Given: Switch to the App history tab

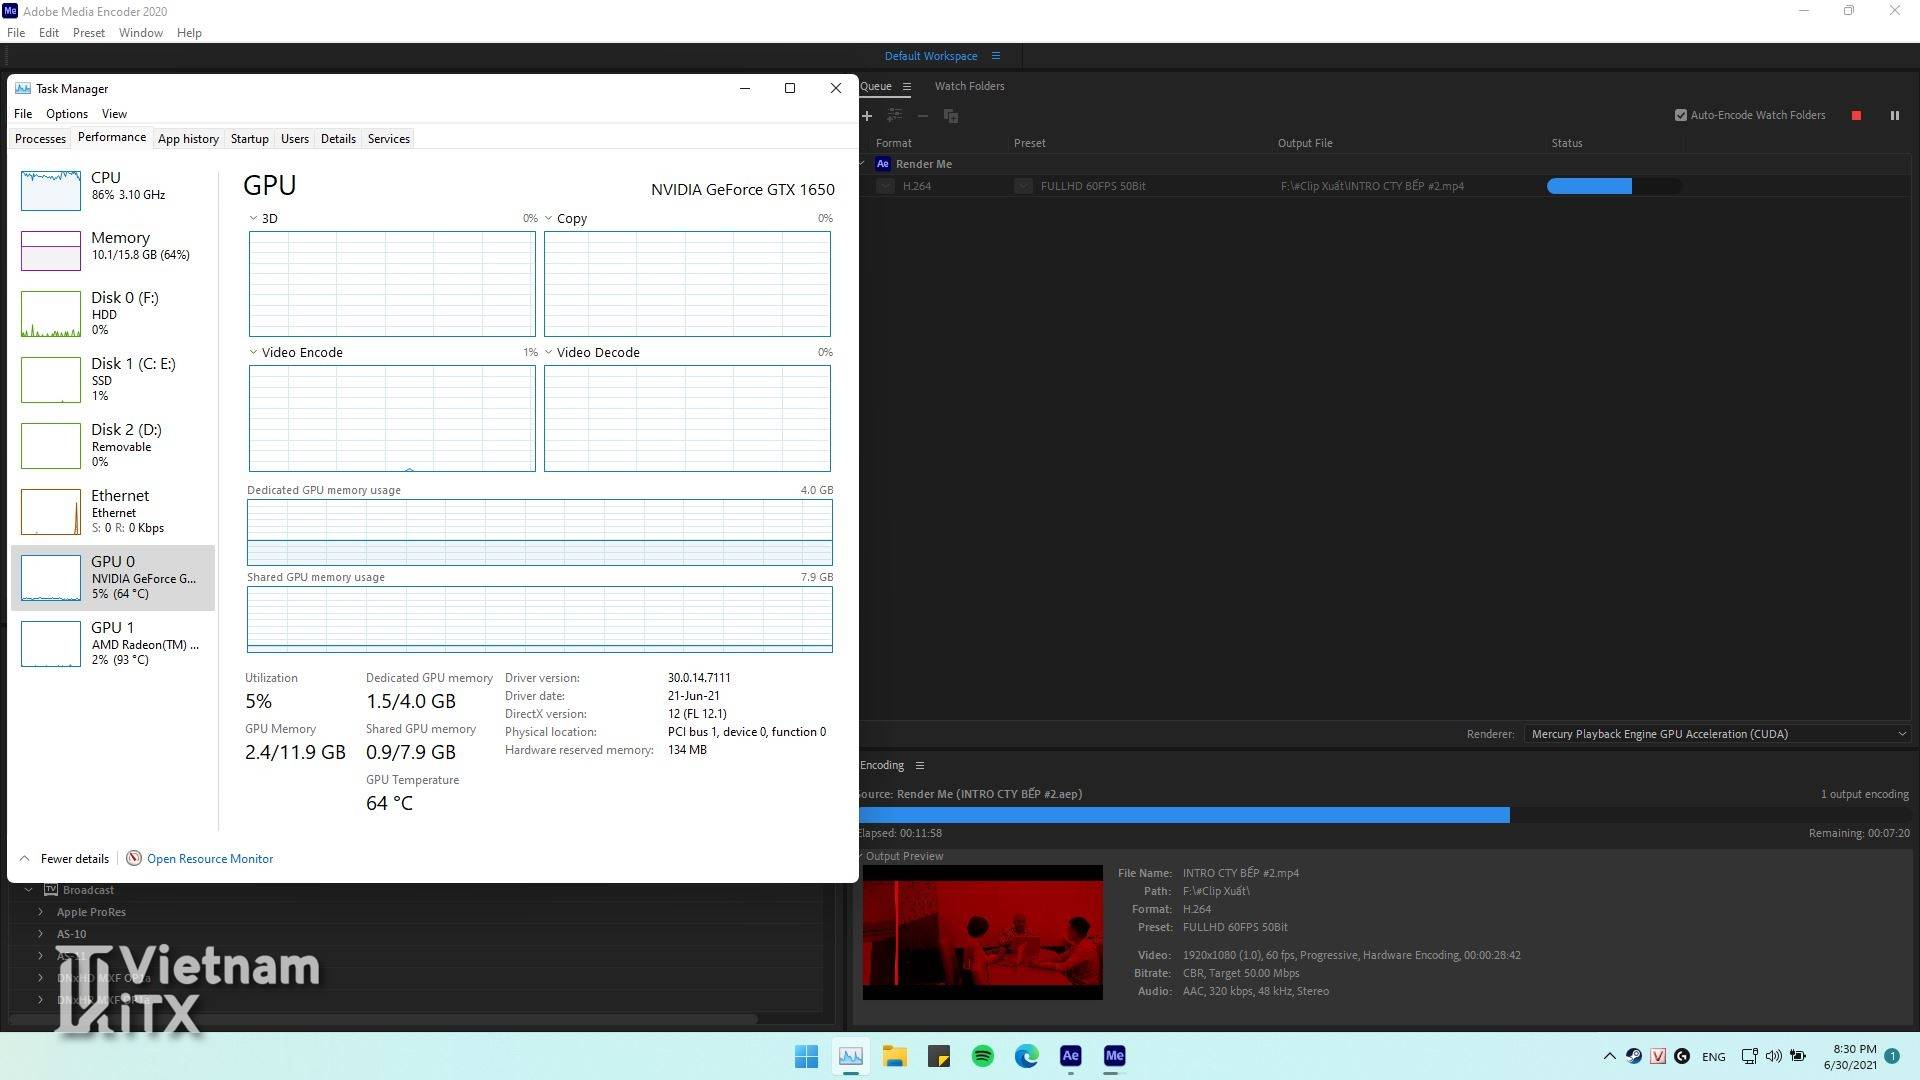Looking at the screenshot, I should (x=188, y=139).
